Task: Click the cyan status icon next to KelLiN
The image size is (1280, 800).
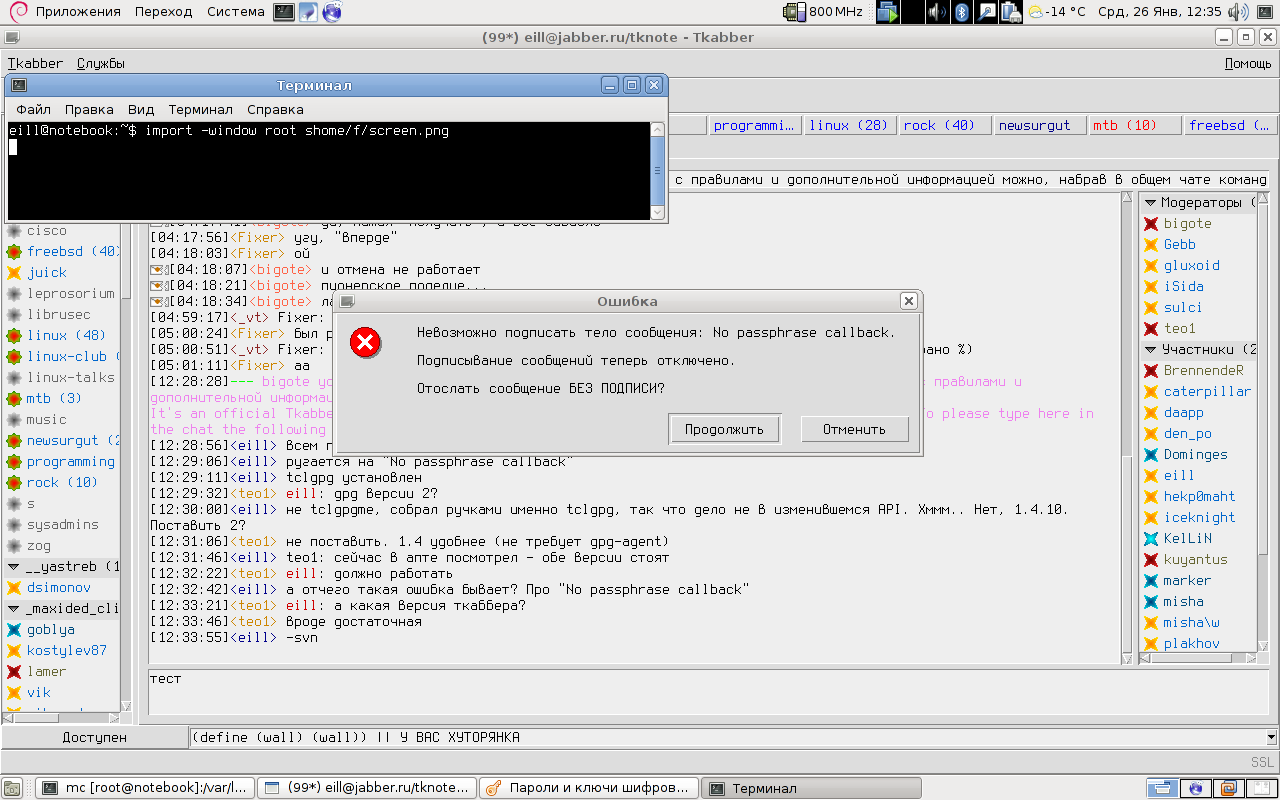Action: (1151, 539)
